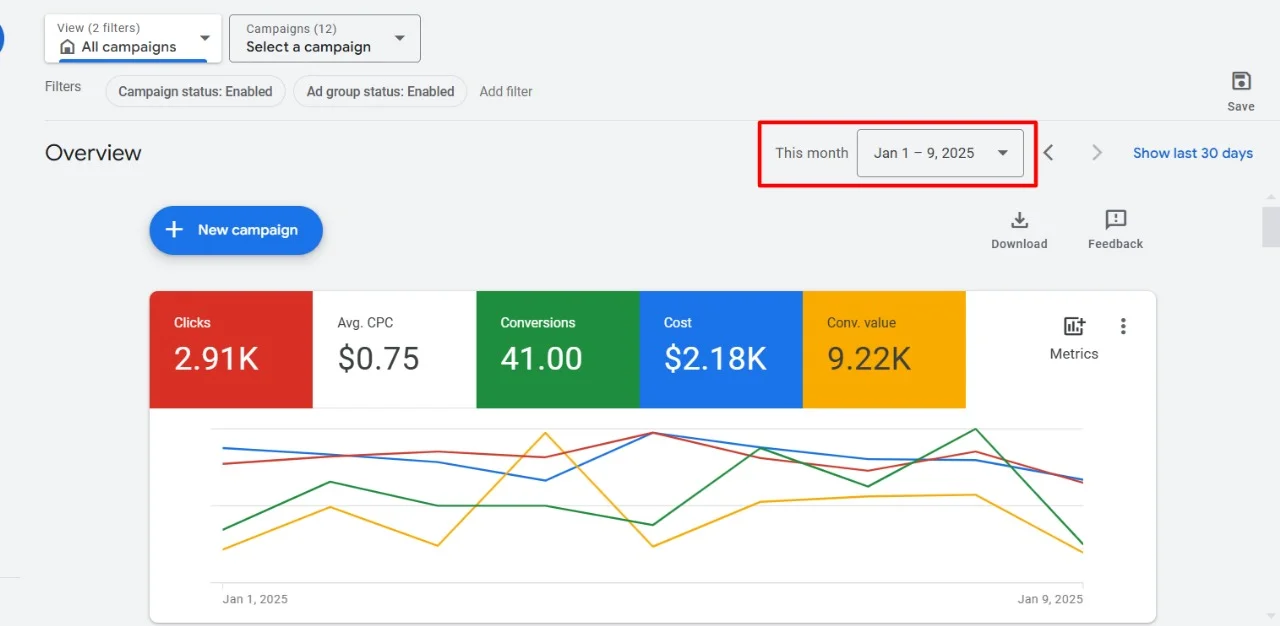The height and width of the screenshot is (626, 1280).
Task: Go to next date range arrow
Action: coord(1097,153)
